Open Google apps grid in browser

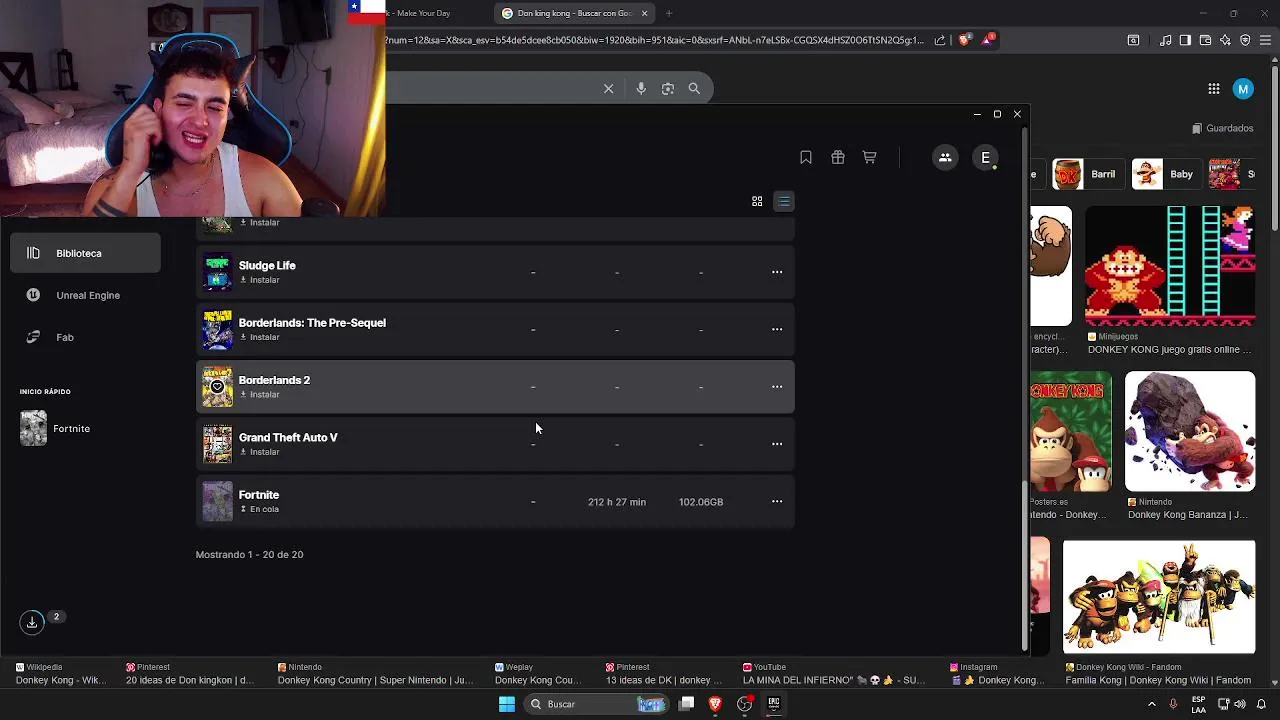(x=1213, y=89)
